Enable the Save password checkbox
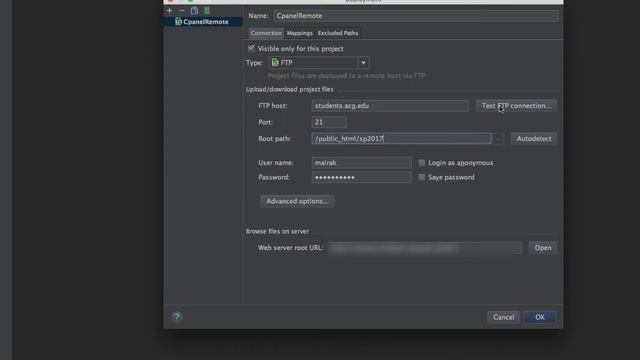 point(422,177)
